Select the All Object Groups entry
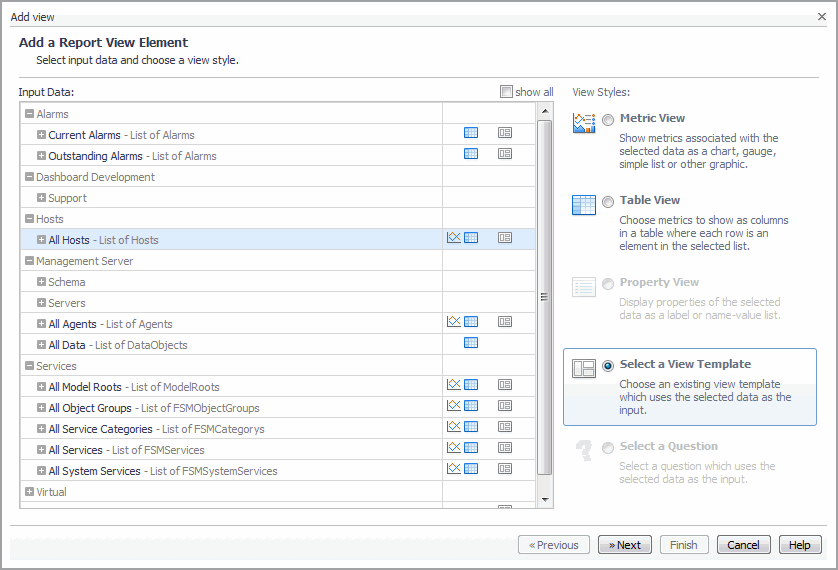Screen dimensions: 838x570 (90, 408)
